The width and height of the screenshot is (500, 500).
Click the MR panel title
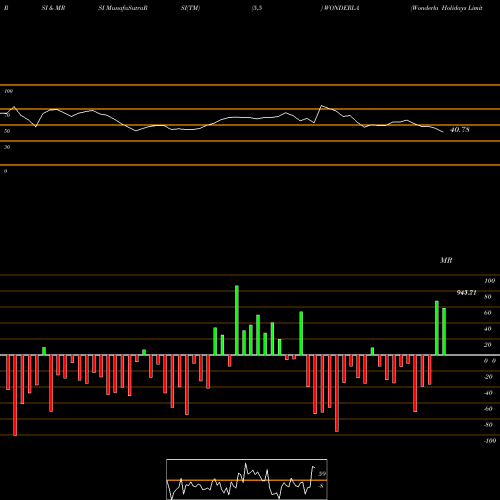pos(446,260)
